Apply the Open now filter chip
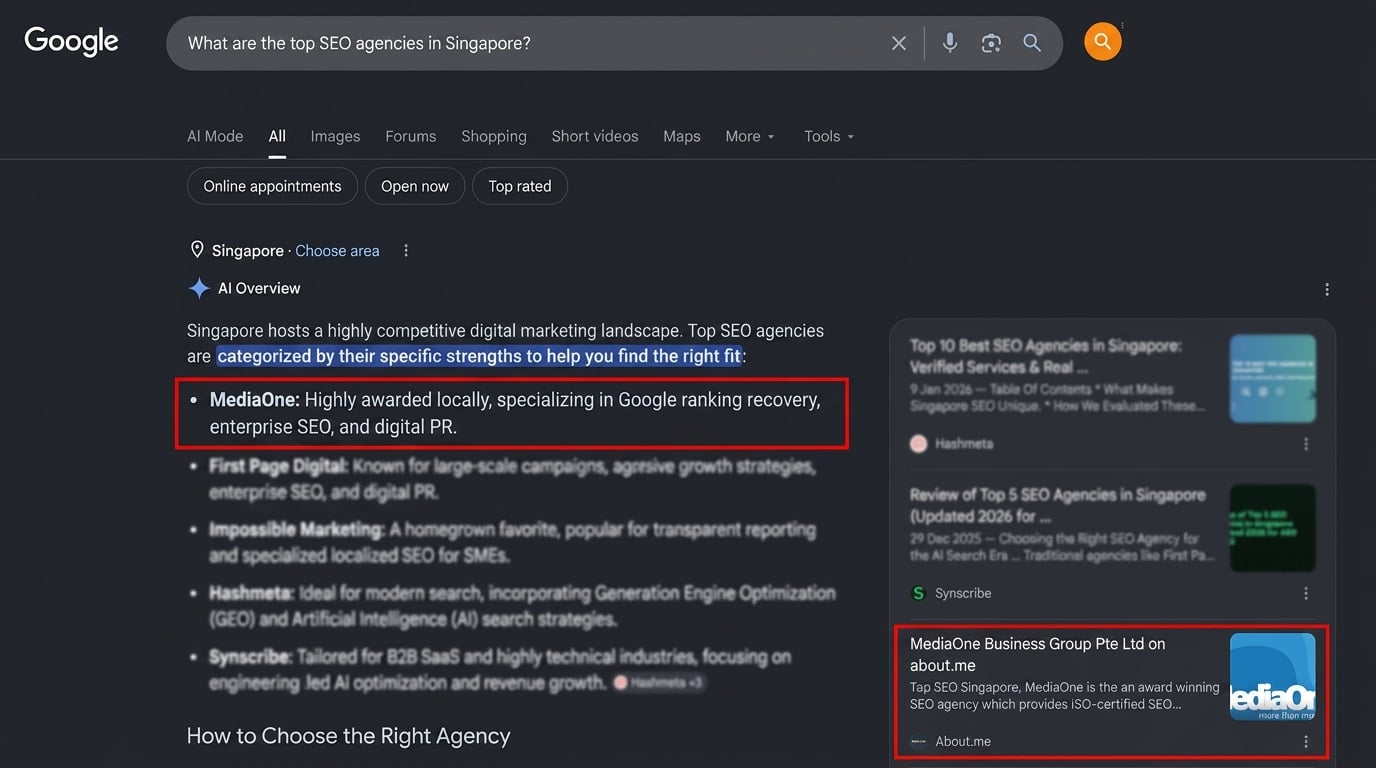This screenshot has width=1376, height=768. [x=415, y=186]
